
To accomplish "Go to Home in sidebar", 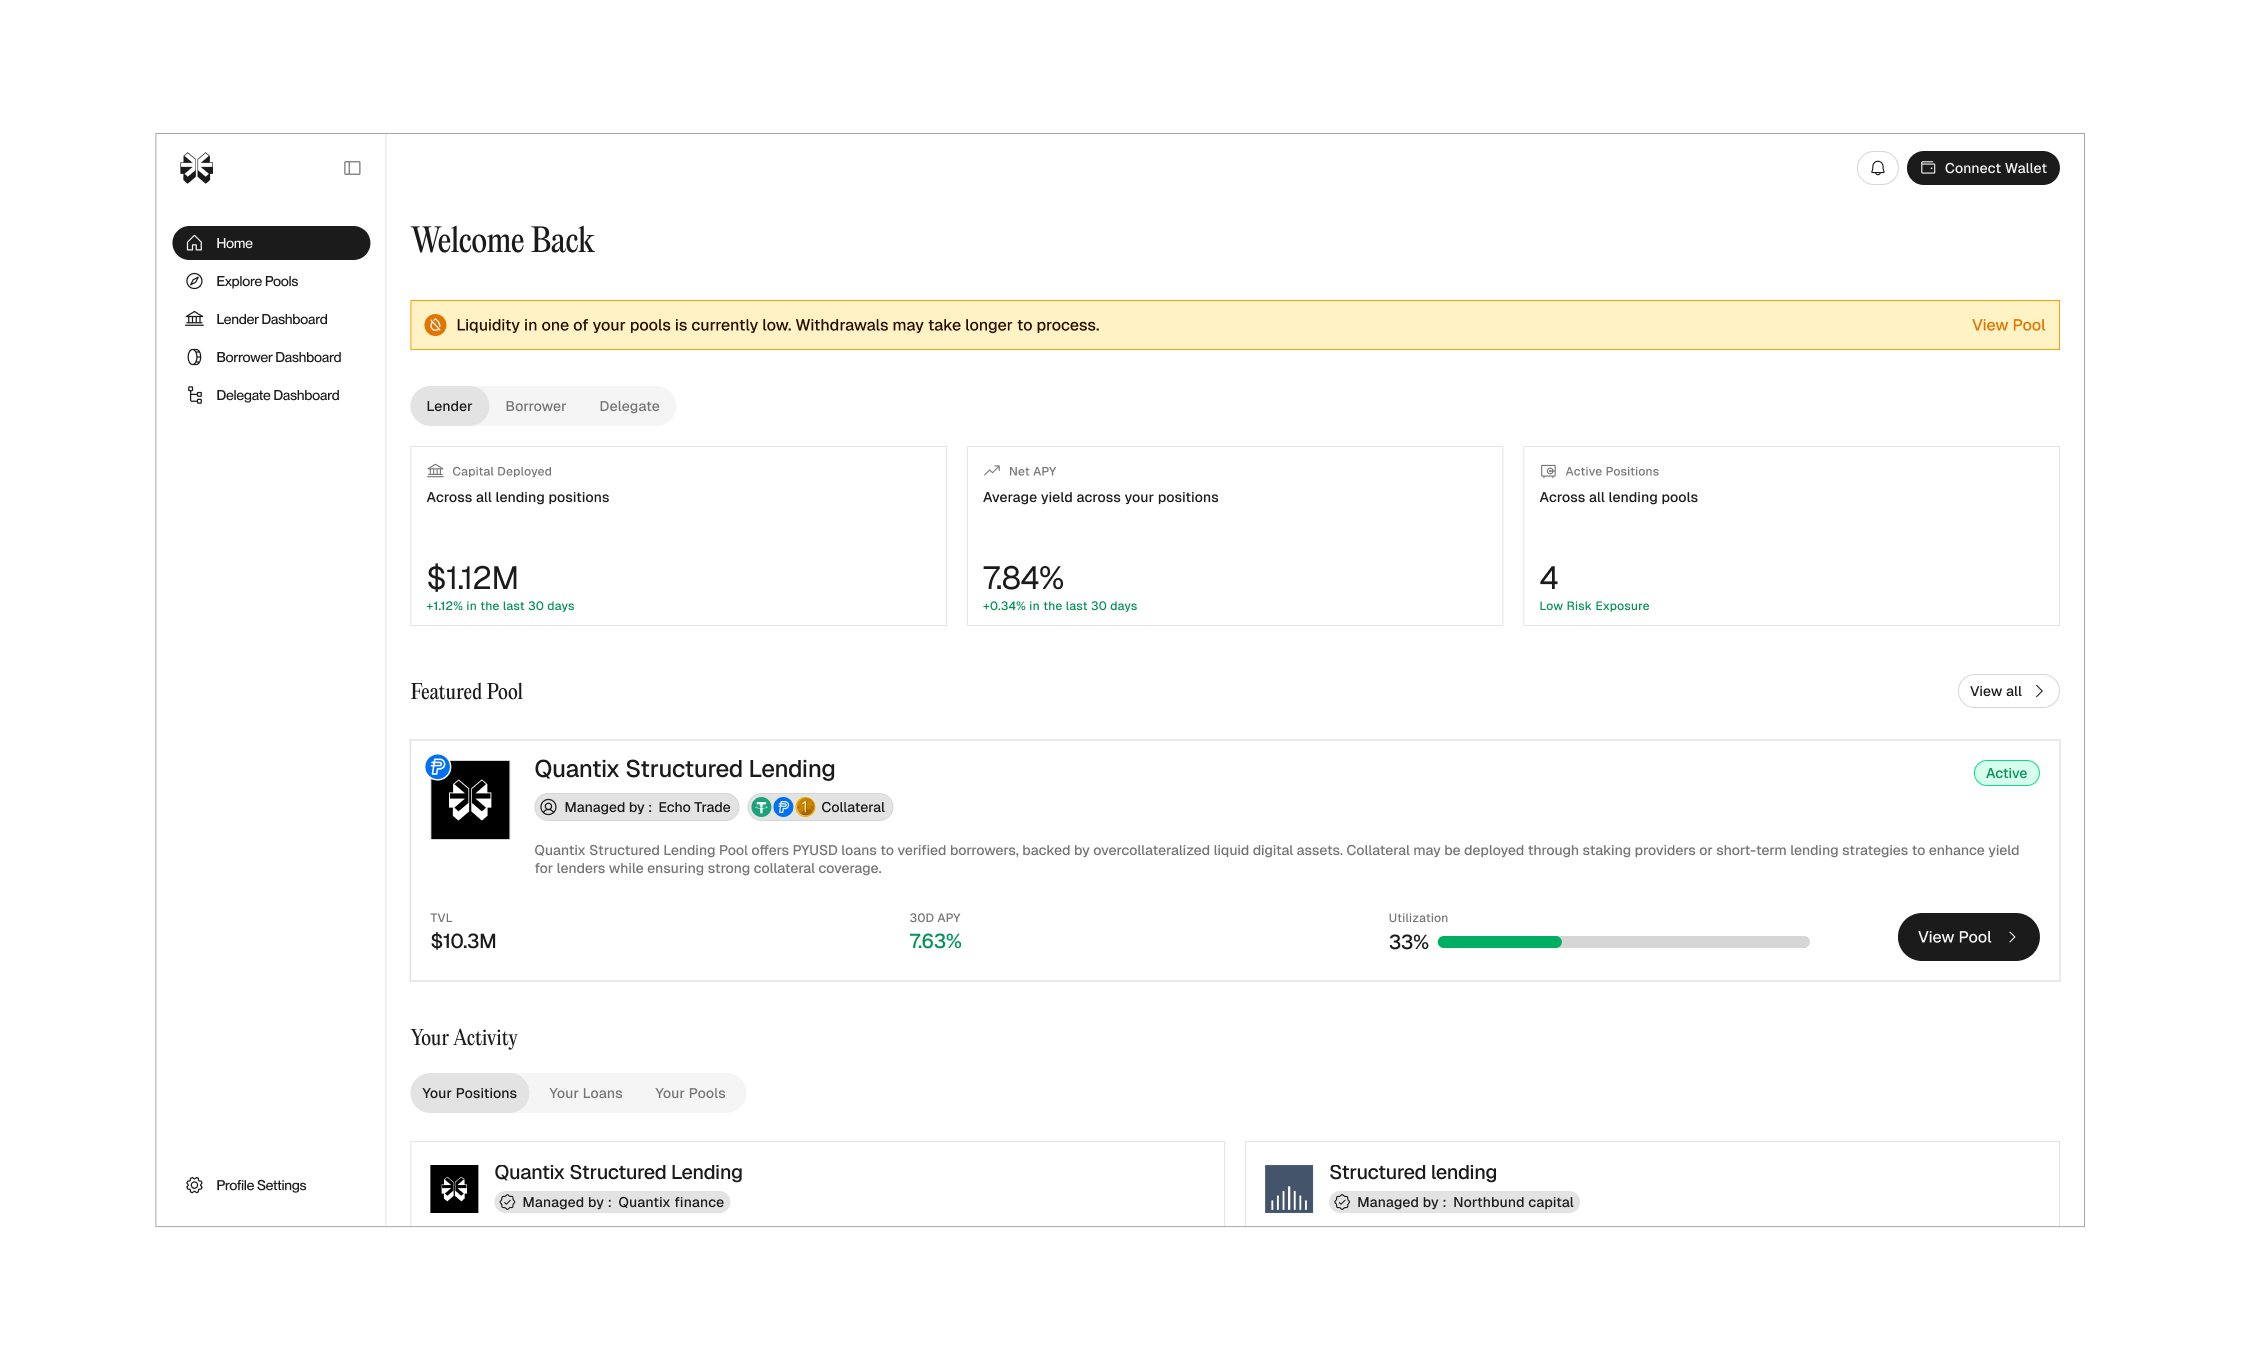I will [271, 243].
